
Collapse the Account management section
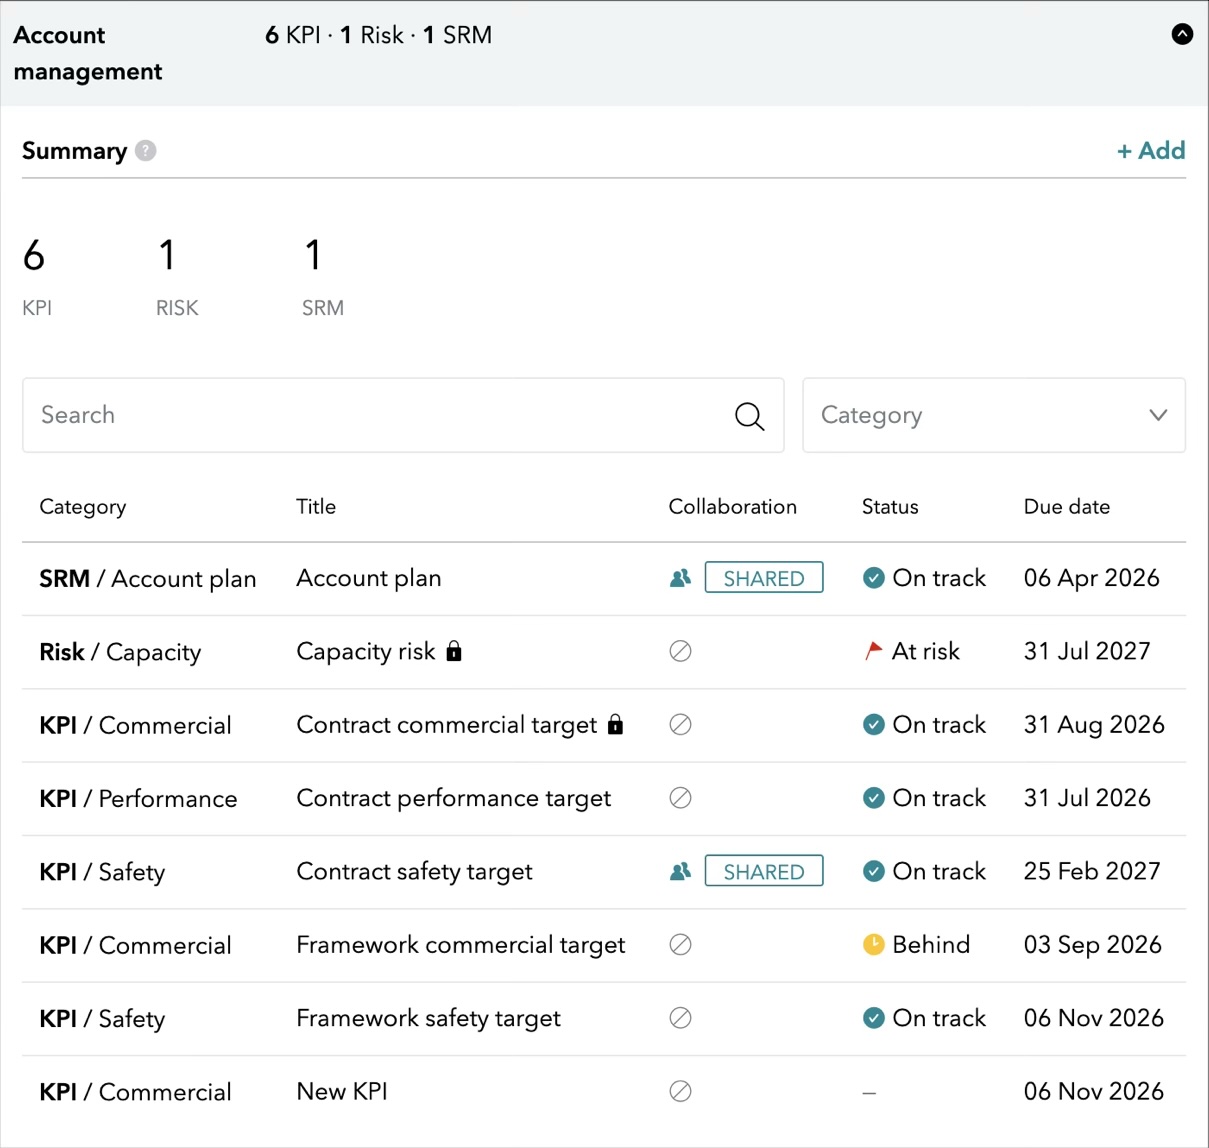pos(1182,34)
